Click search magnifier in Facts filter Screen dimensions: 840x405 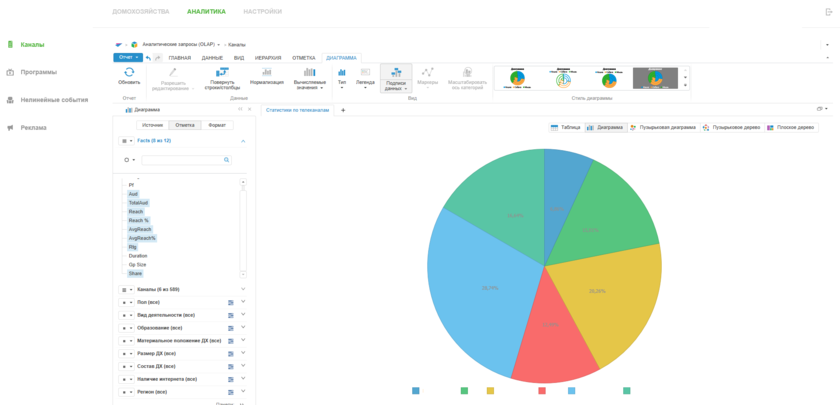tap(227, 160)
